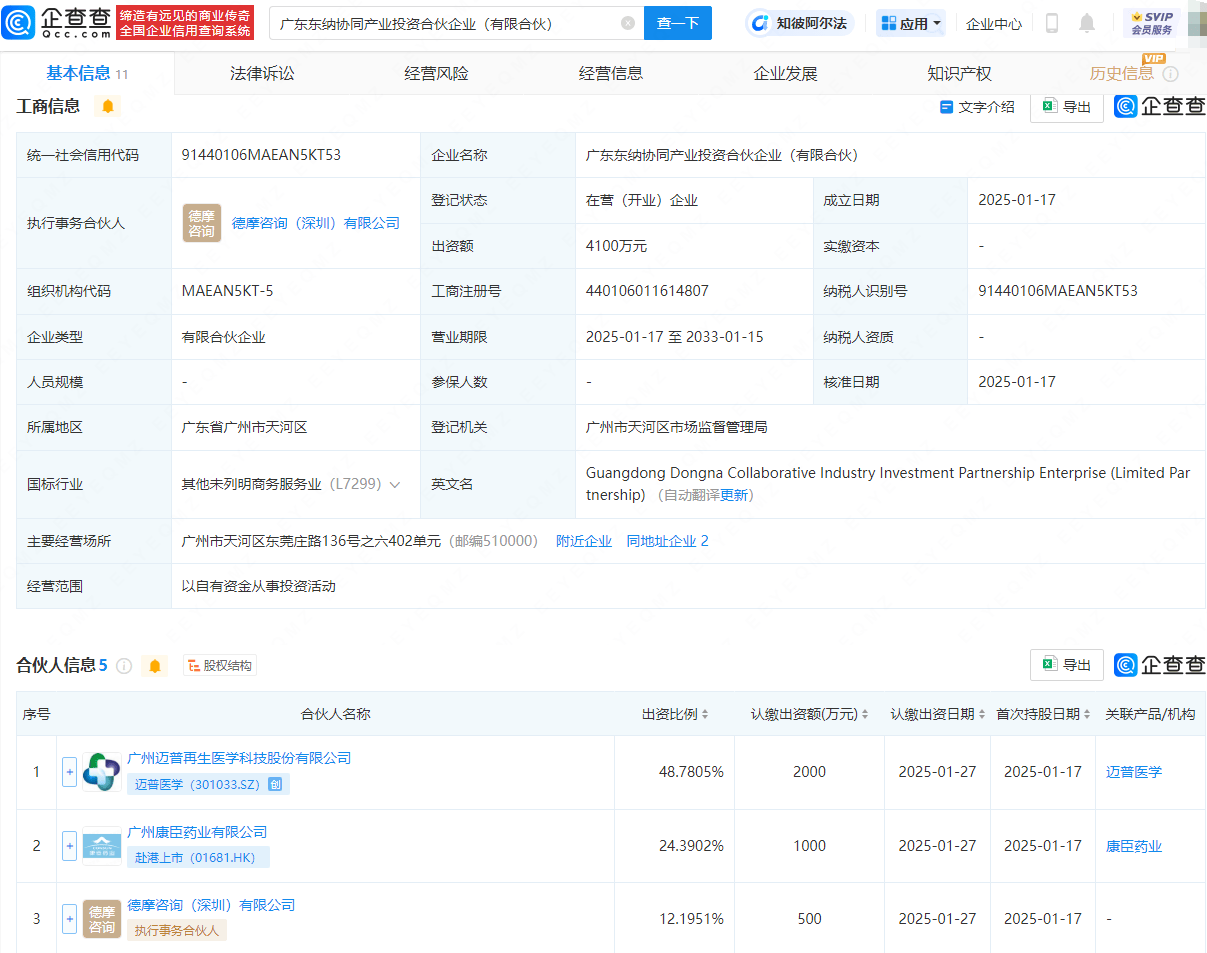Open 德摩咨询（深圳）有限公司 in 执行事务合伙人 row

point(316,223)
